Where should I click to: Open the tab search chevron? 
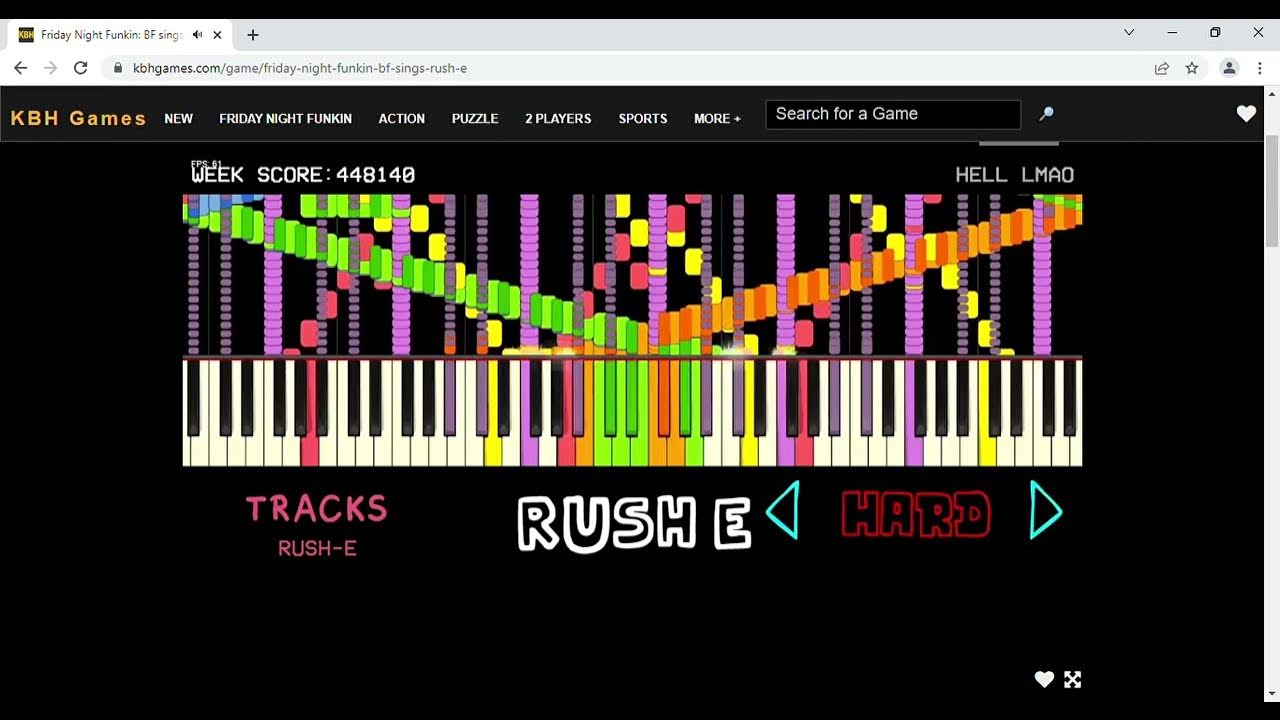[1129, 32]
